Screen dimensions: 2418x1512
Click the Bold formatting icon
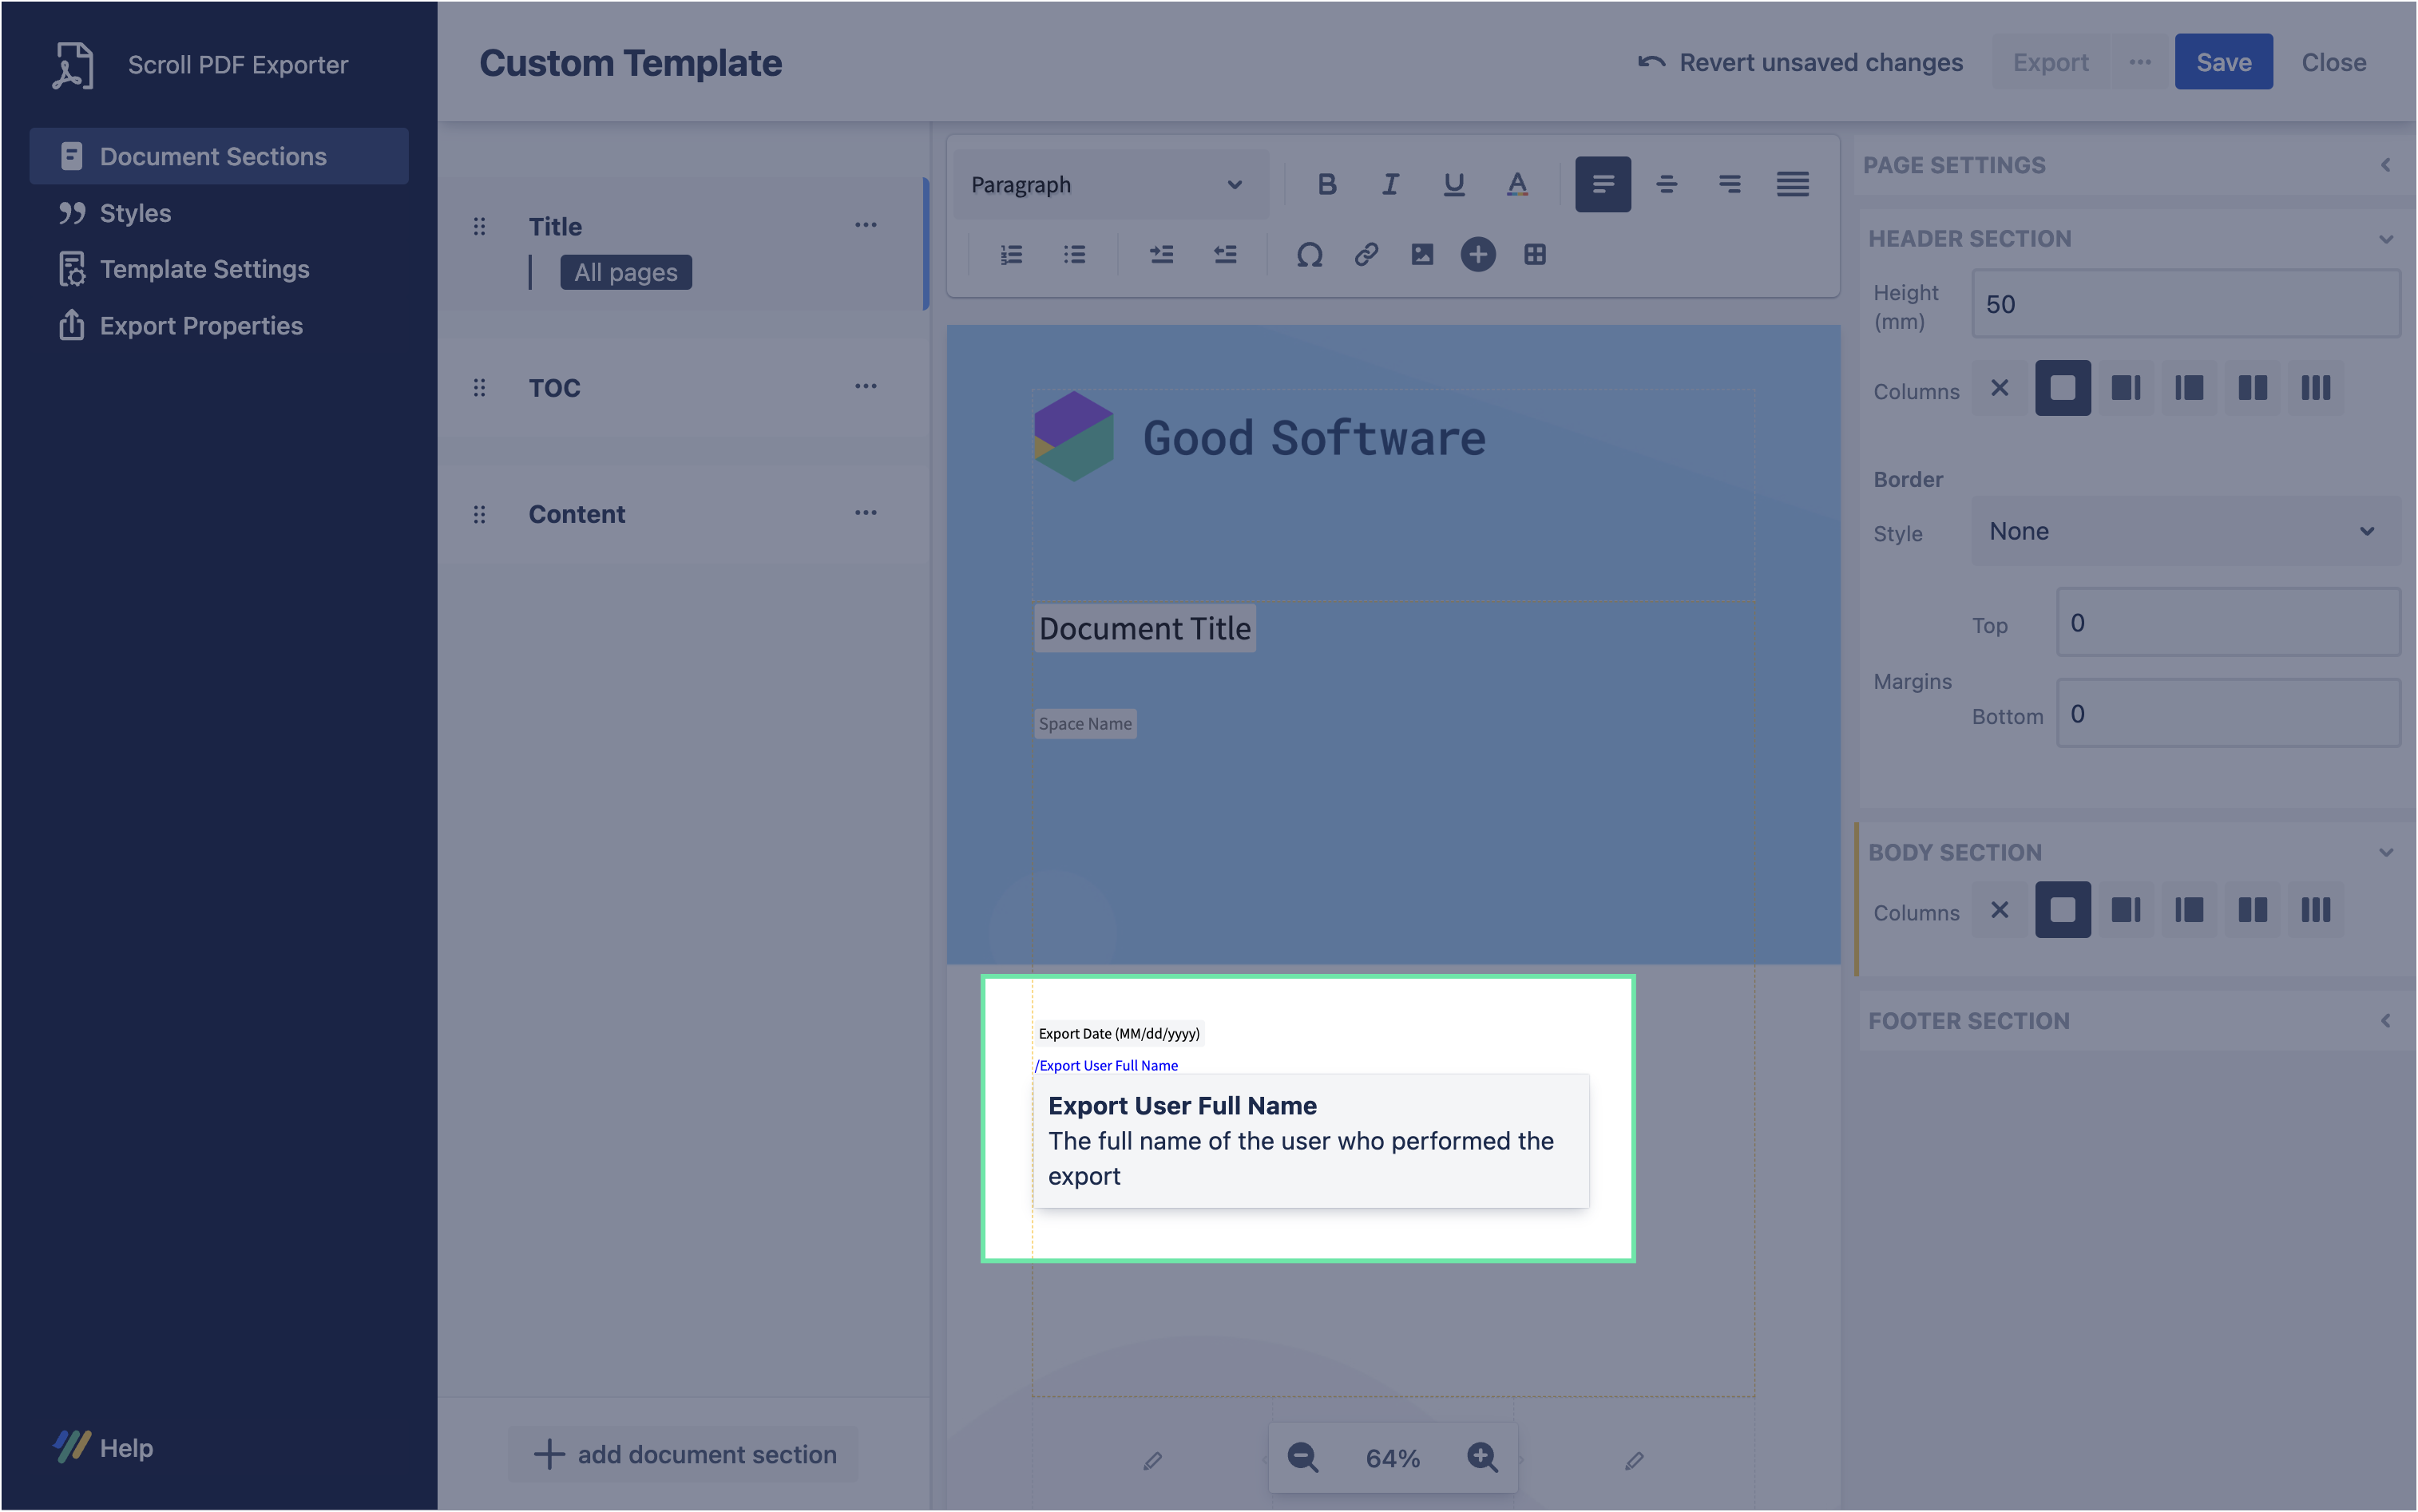[1327, 184]
